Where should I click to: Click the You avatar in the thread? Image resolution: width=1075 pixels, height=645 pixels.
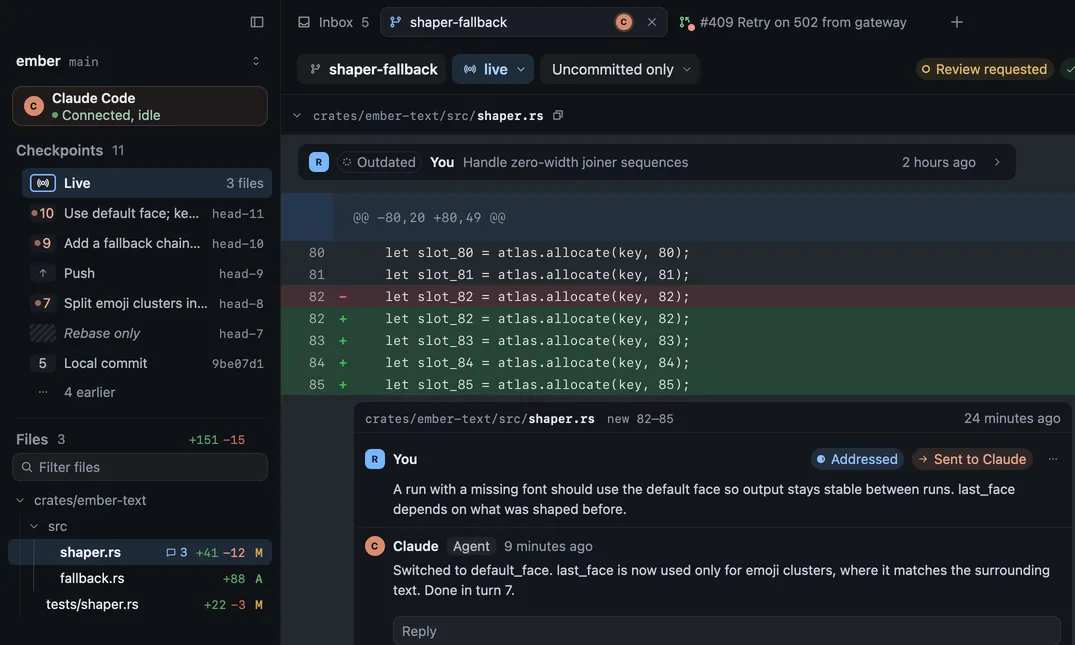tap(374, 459)
